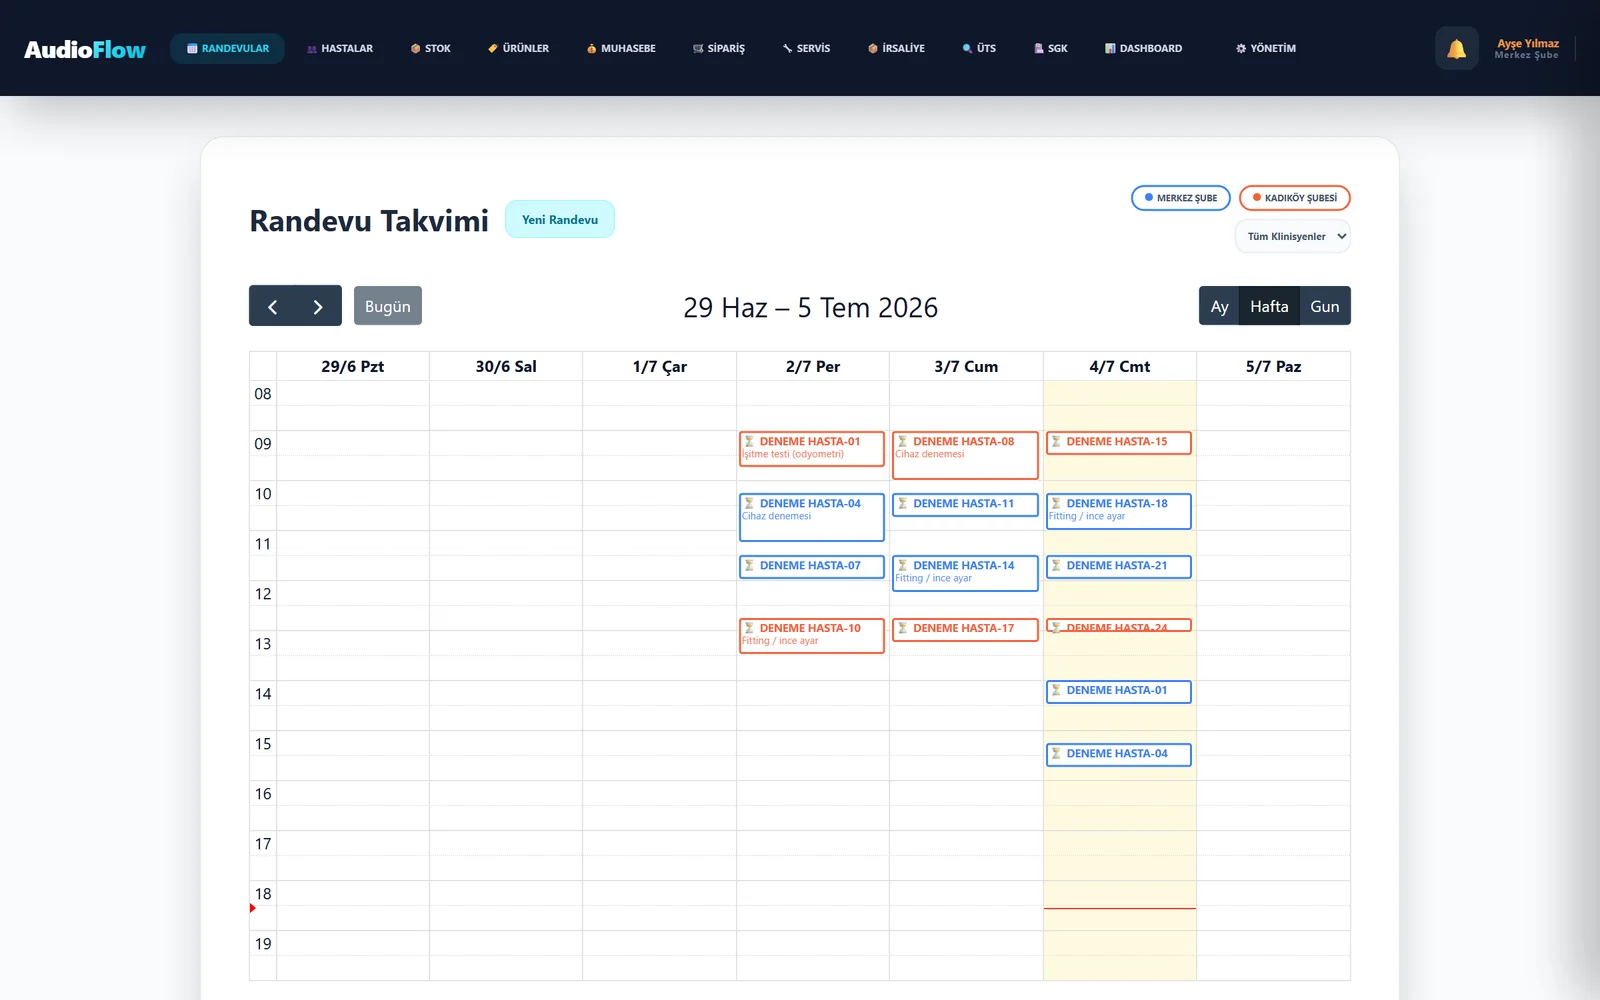Open İrsaliye menu

pos(896,48)
